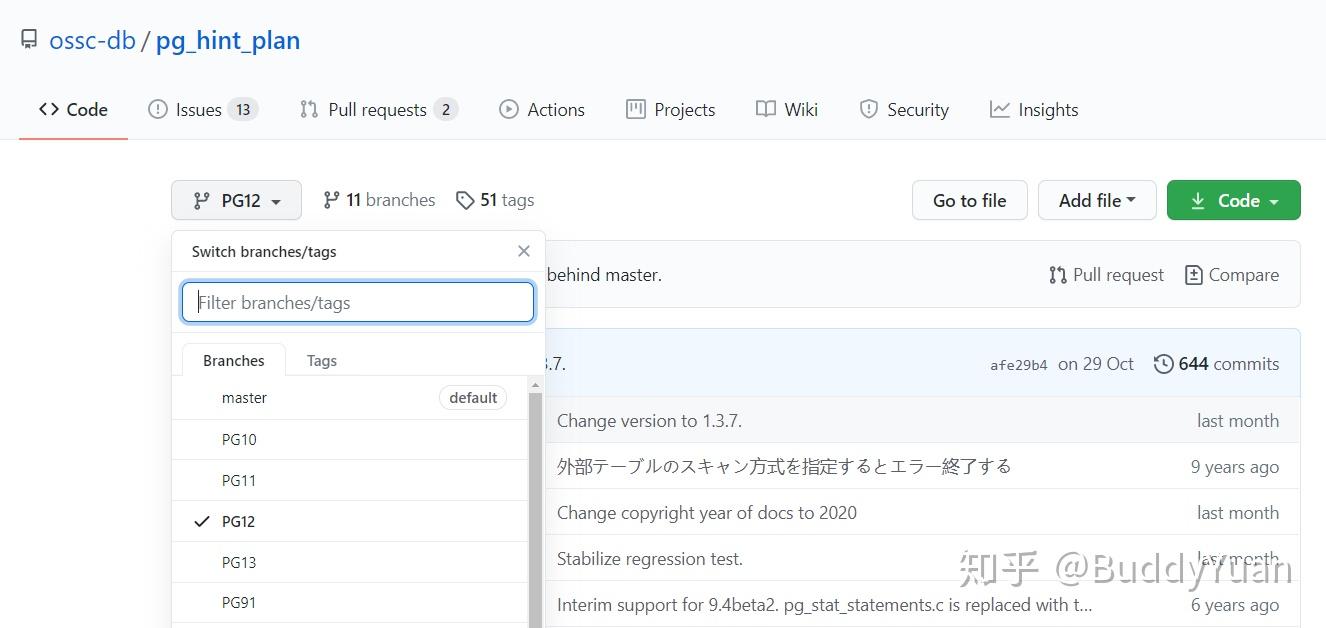Expand the green Code dropdown arrow

[1274, 201]
